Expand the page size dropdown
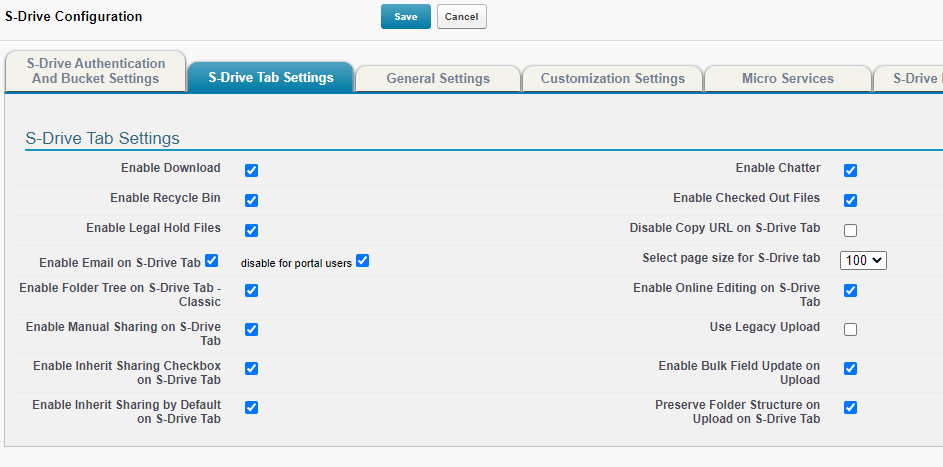The image size is (943, 467). click(x=863, y=260)
